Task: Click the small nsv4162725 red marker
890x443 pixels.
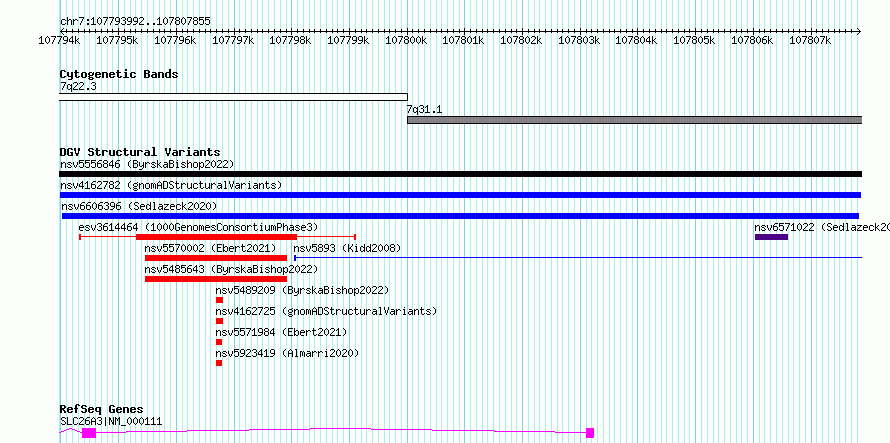Action: pyautogui.click(x=219, y=321)
